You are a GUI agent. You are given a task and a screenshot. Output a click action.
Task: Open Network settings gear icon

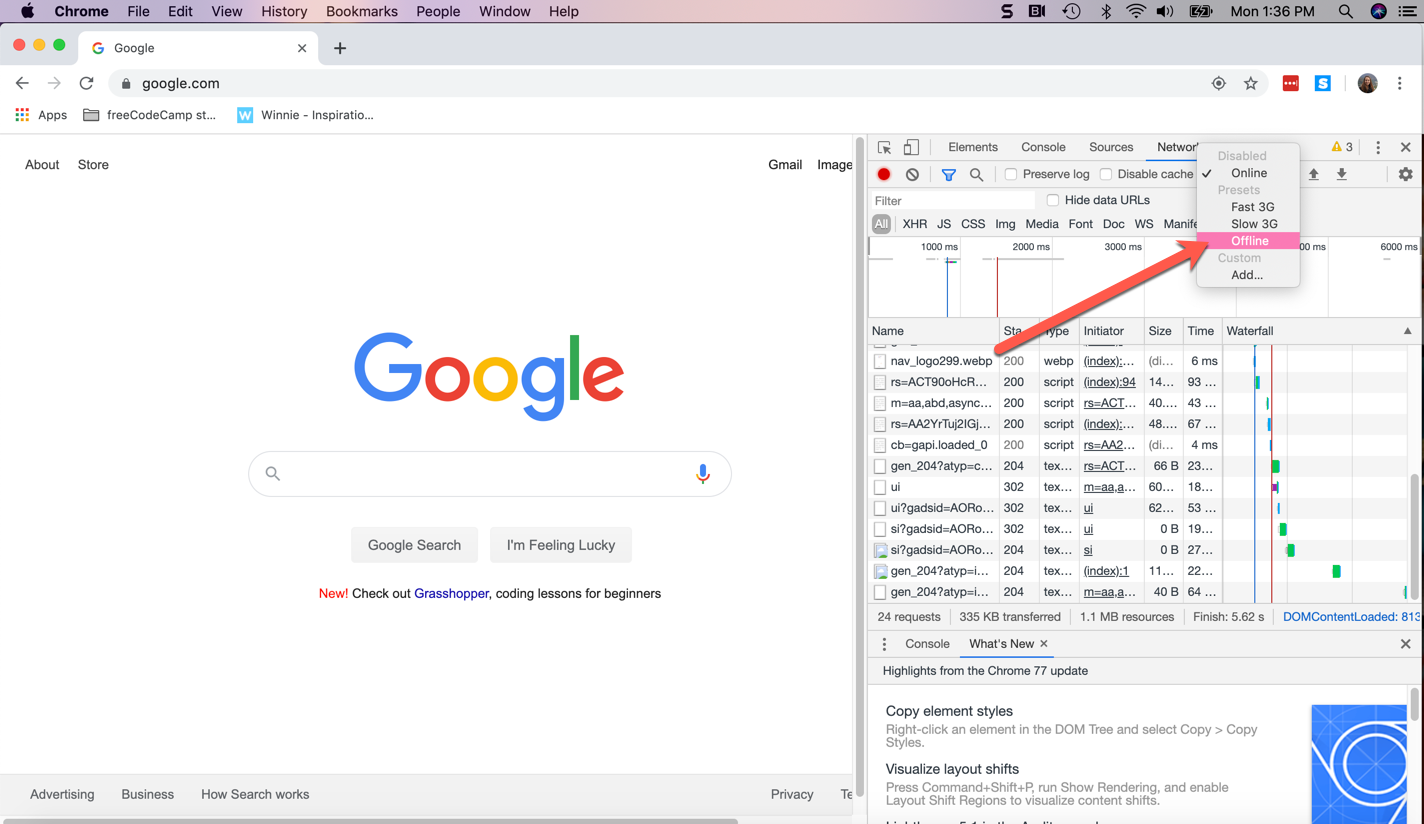[x=1405, y=174]
